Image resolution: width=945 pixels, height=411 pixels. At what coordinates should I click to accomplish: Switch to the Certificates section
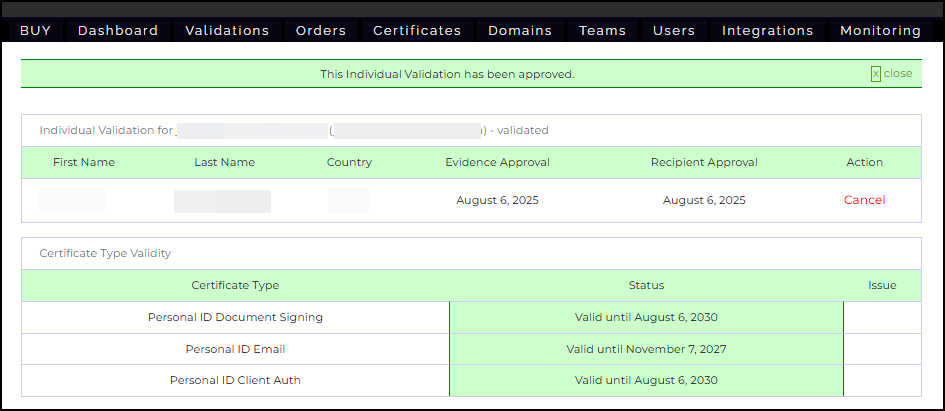pos(417,31)
